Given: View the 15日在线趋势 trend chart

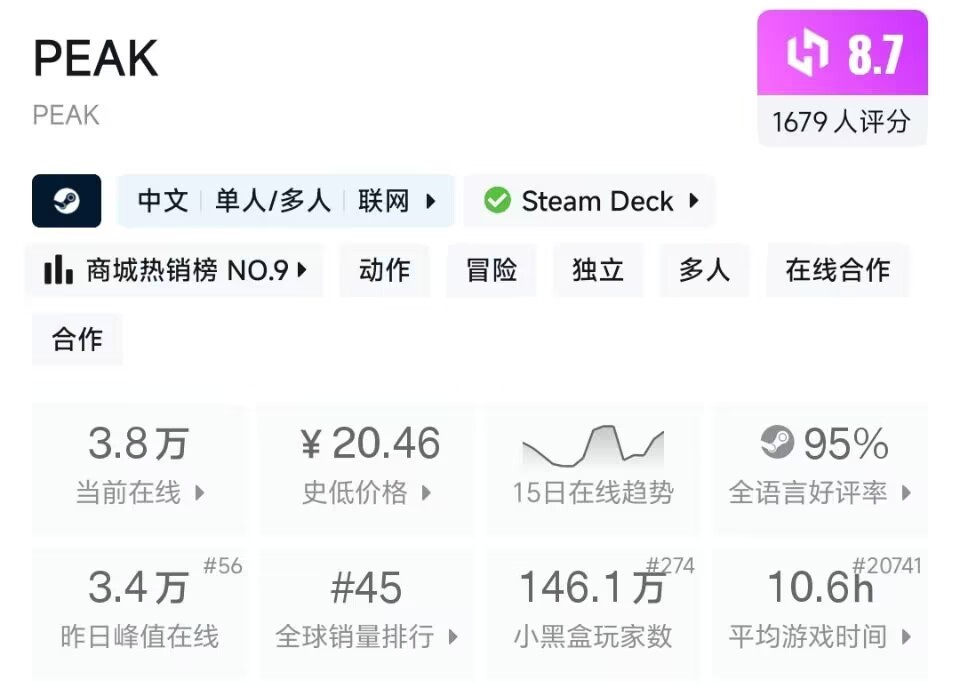Looking at the screenshot, I should pos(593,468).
